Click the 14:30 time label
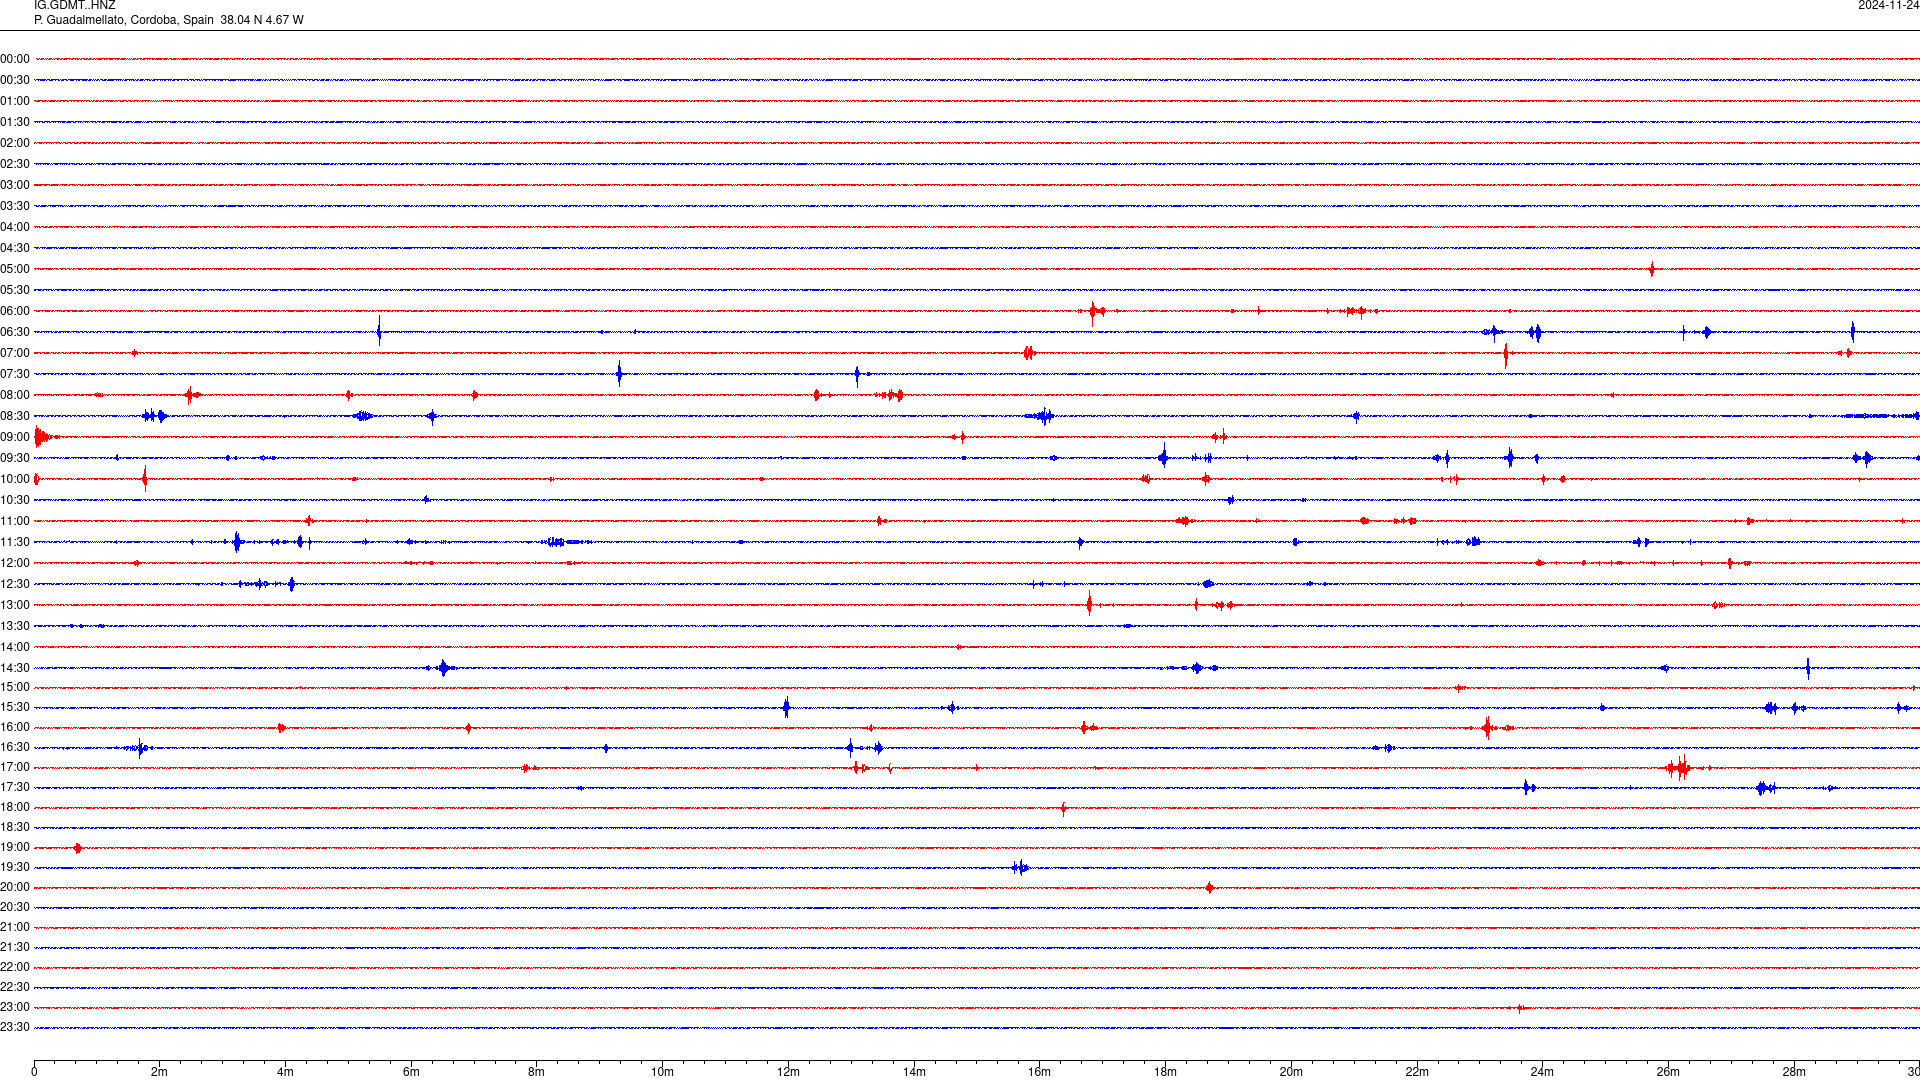 [x=15, y=668]
